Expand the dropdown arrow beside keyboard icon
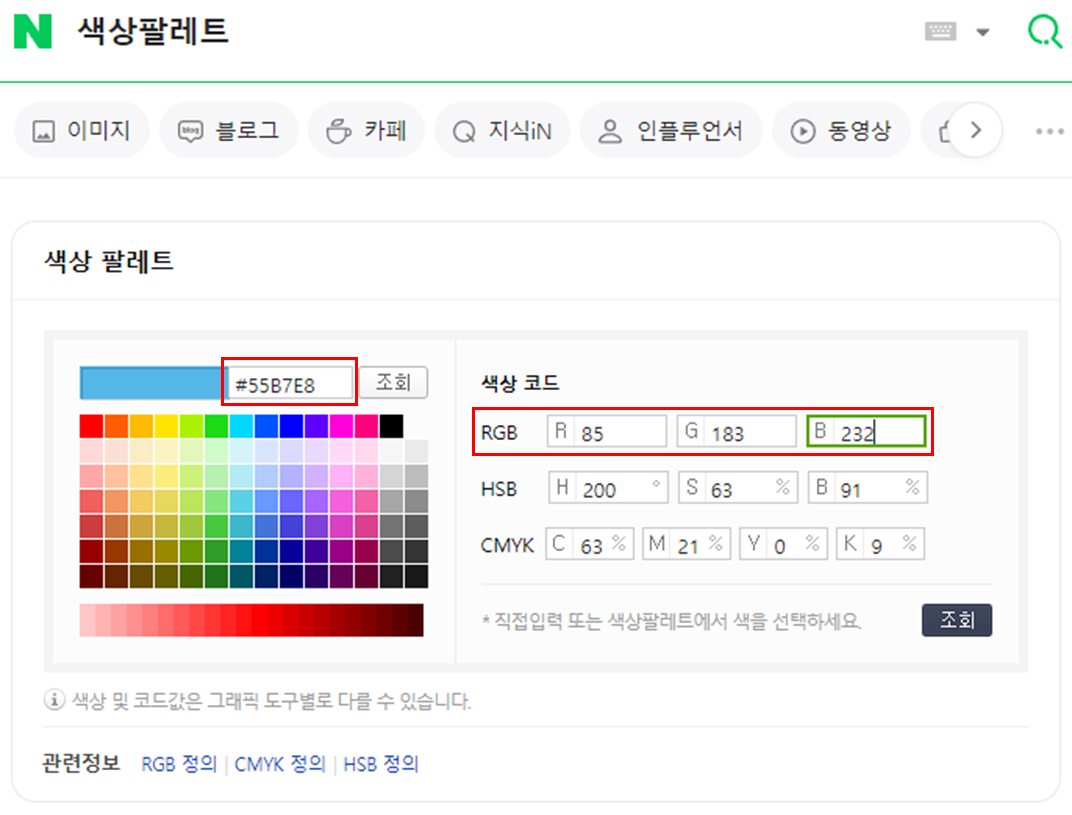The image size is (1072, 815). click(x=982, y=32)
